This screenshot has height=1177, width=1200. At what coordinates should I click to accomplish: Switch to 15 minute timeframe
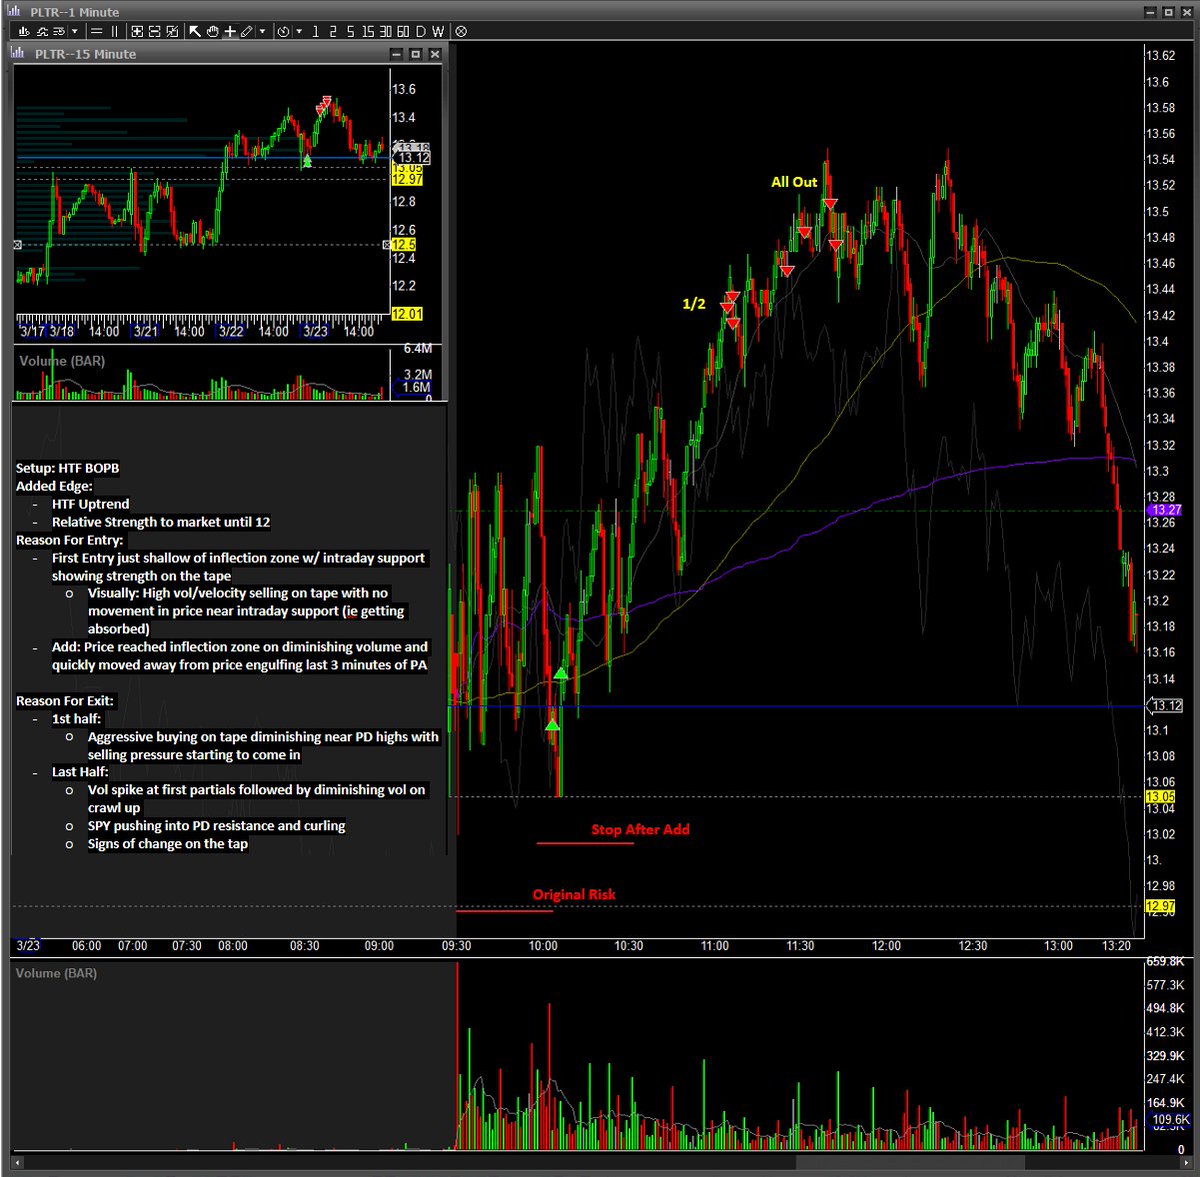pyautogui.click(x=368, y=31)
